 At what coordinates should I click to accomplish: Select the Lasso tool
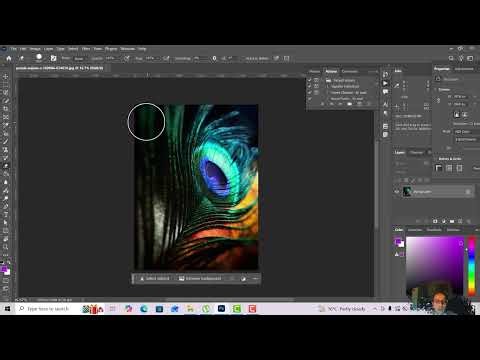pyautogui.click(x=6, y=92)
